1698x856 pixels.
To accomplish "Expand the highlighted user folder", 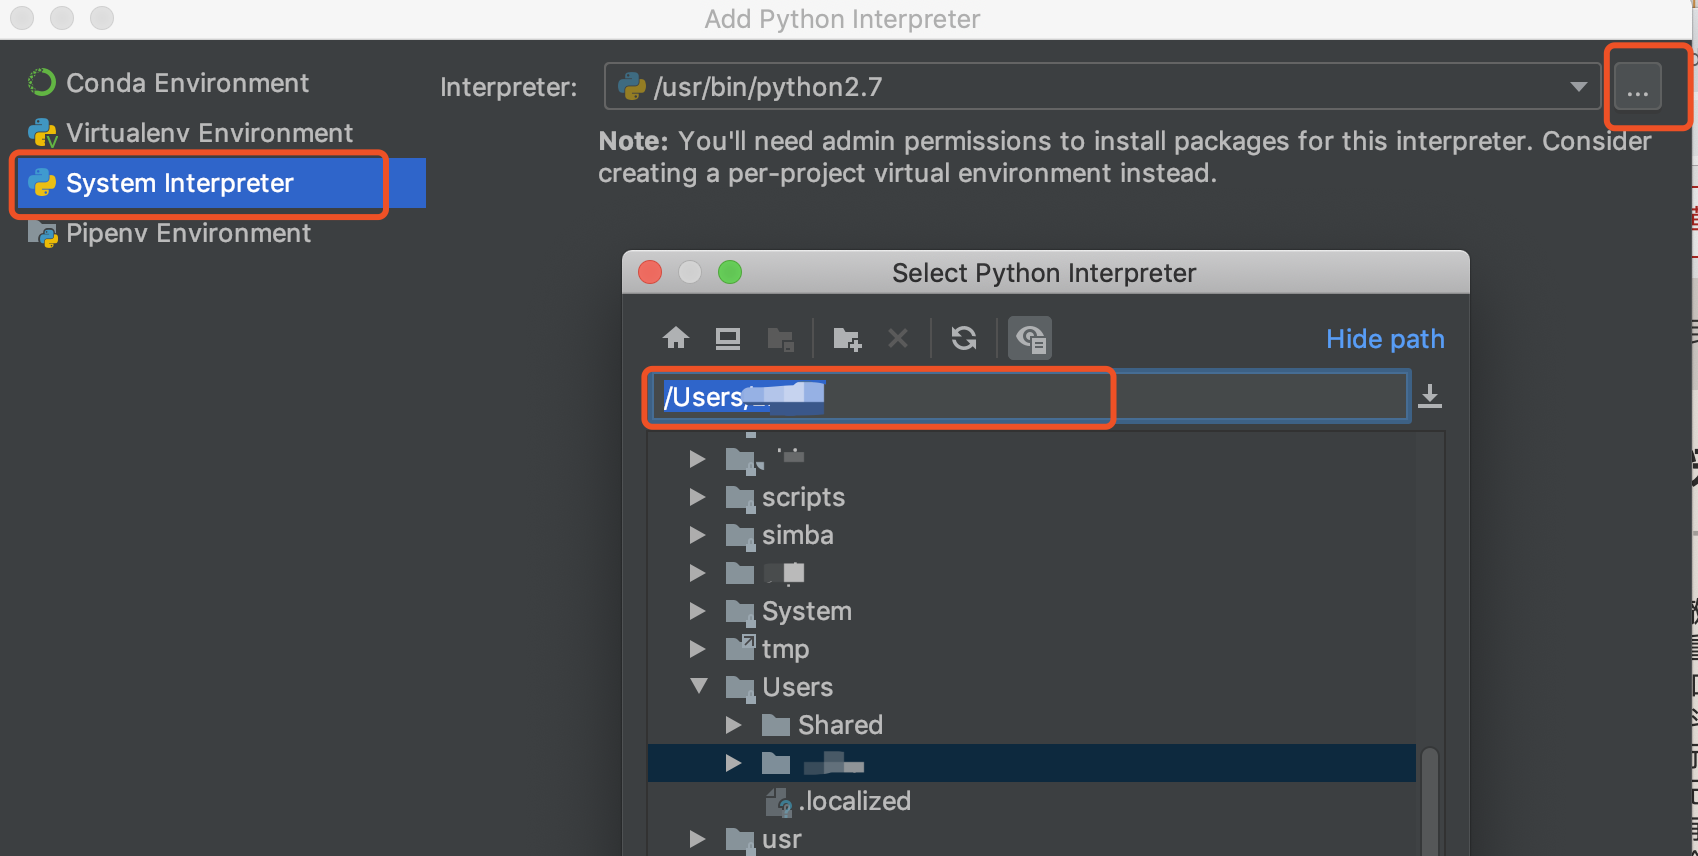I will (x=734, y=763).
